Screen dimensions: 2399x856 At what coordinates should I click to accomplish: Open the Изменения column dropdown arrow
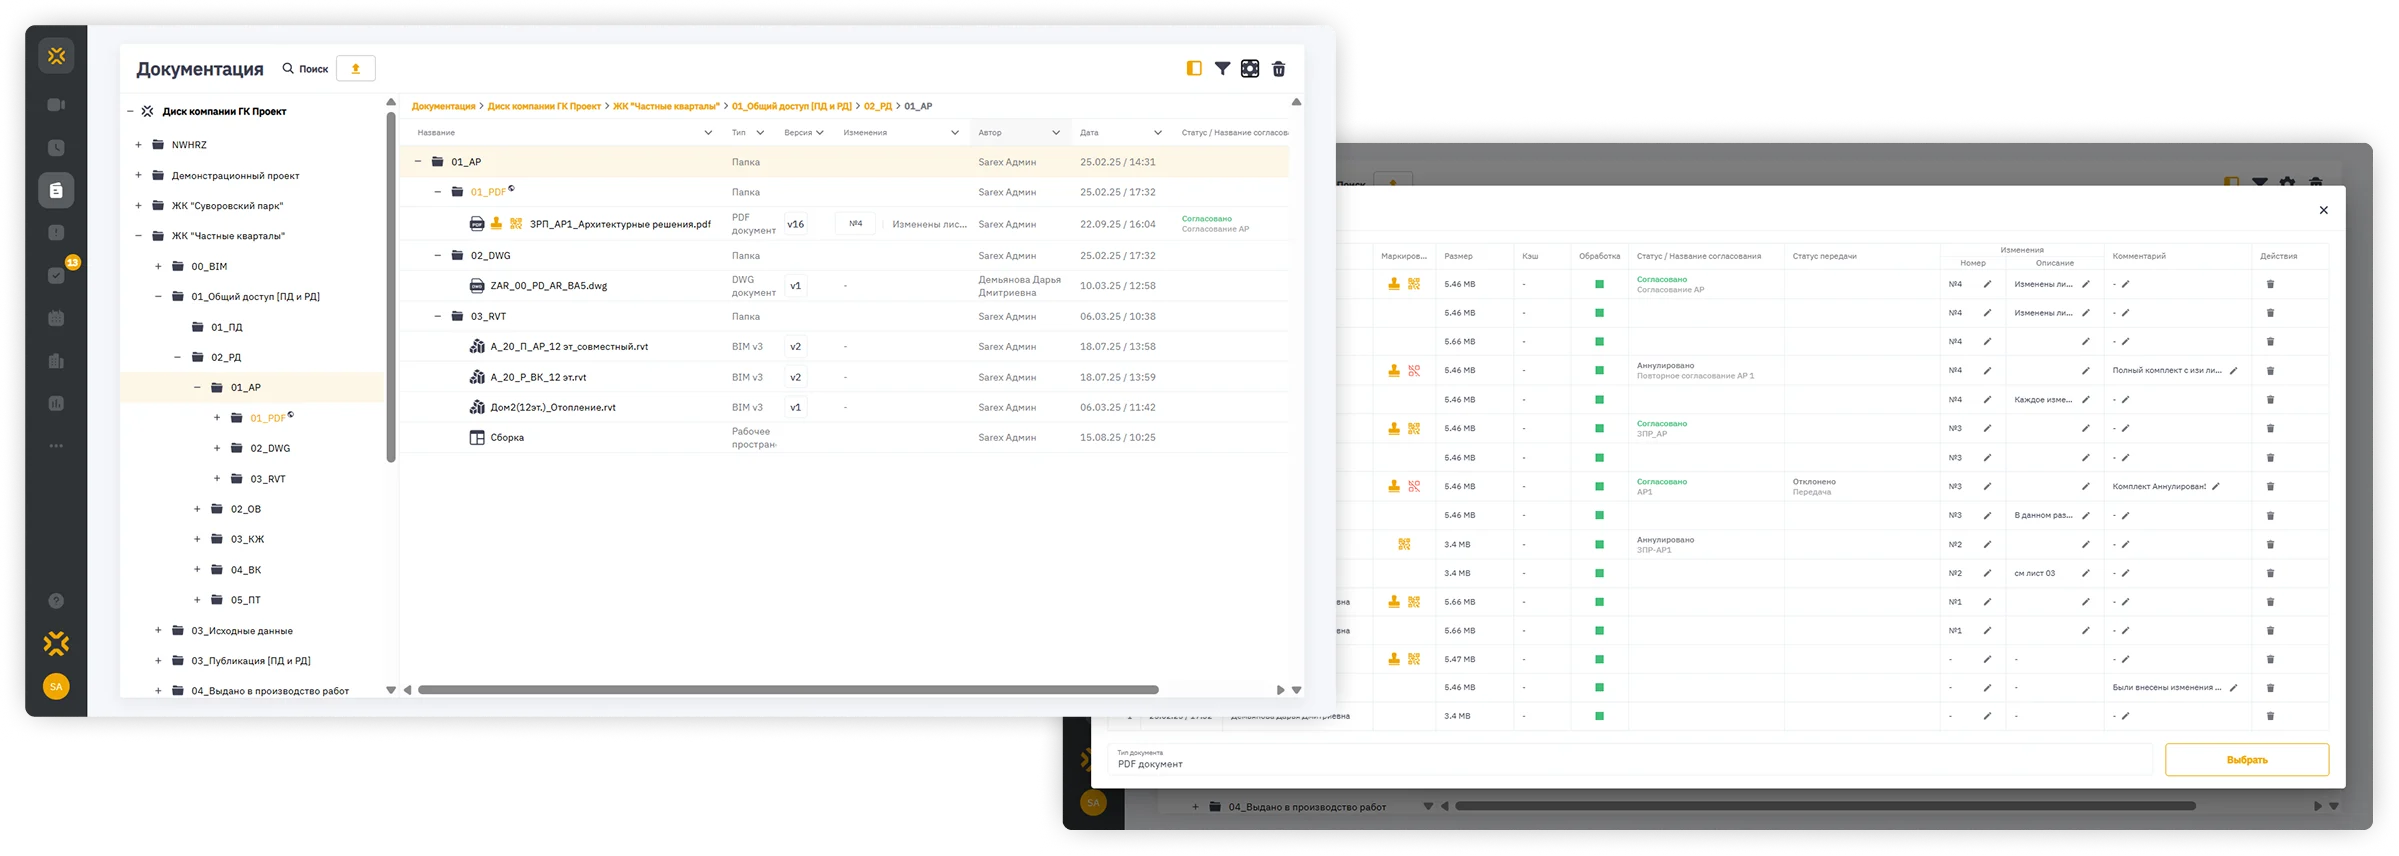pos(954,132)
